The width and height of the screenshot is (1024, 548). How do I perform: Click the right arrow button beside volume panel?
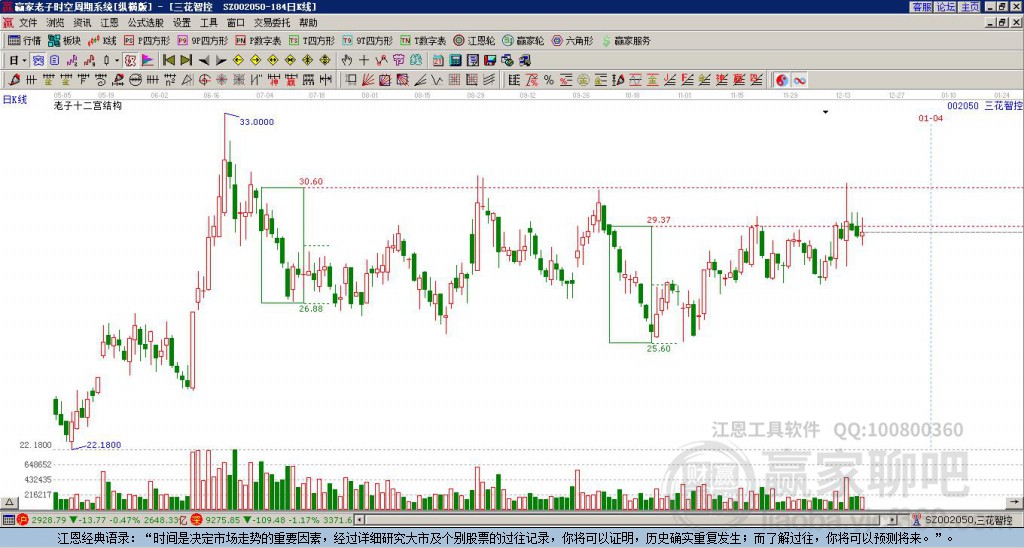coord(1014,502)
